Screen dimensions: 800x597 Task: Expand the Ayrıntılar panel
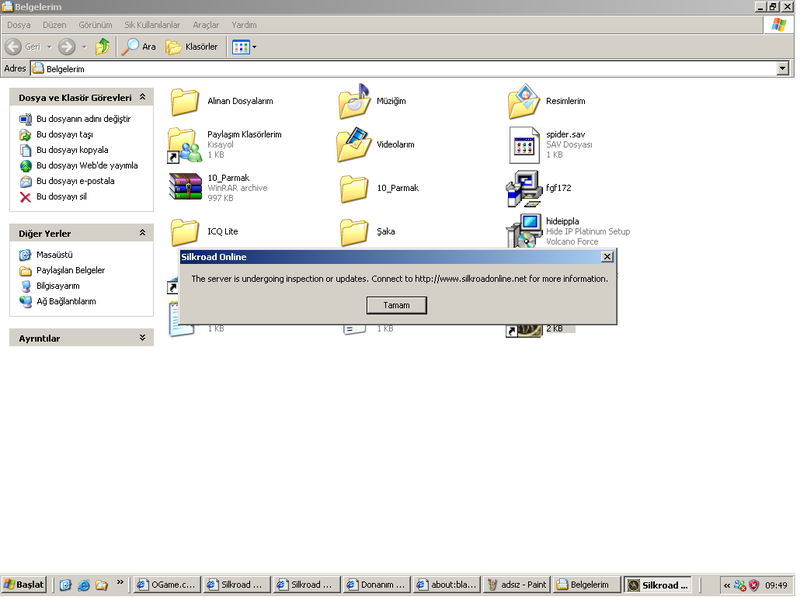click(x=142, y=338)
